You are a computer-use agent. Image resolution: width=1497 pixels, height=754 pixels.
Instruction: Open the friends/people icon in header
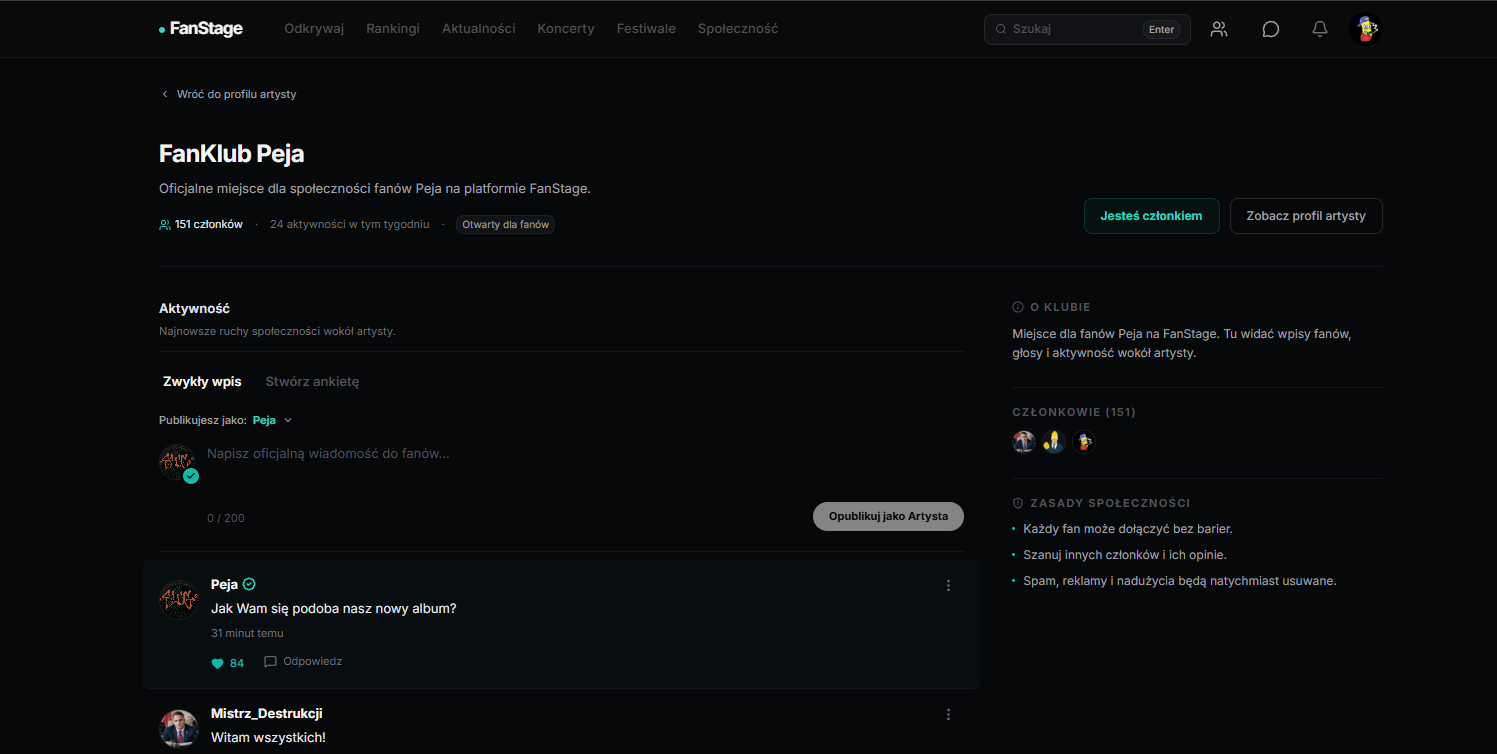click(x=1218, y=29)
